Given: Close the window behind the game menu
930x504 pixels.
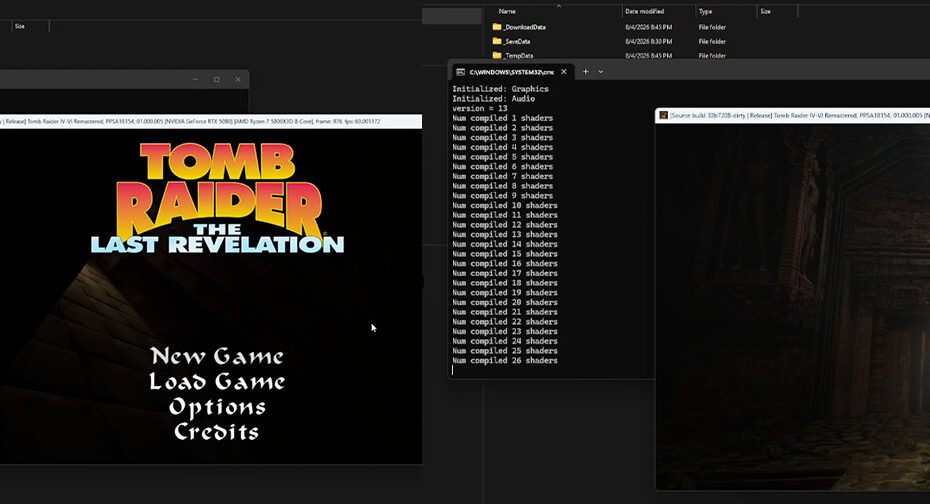Looking at the screenshot, I should click(238, 79).
